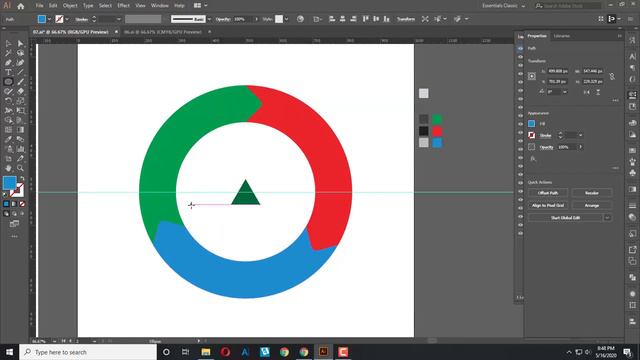Open Arrange Documents dropdown
The image size is (640, 360).
tap(200, 6)
